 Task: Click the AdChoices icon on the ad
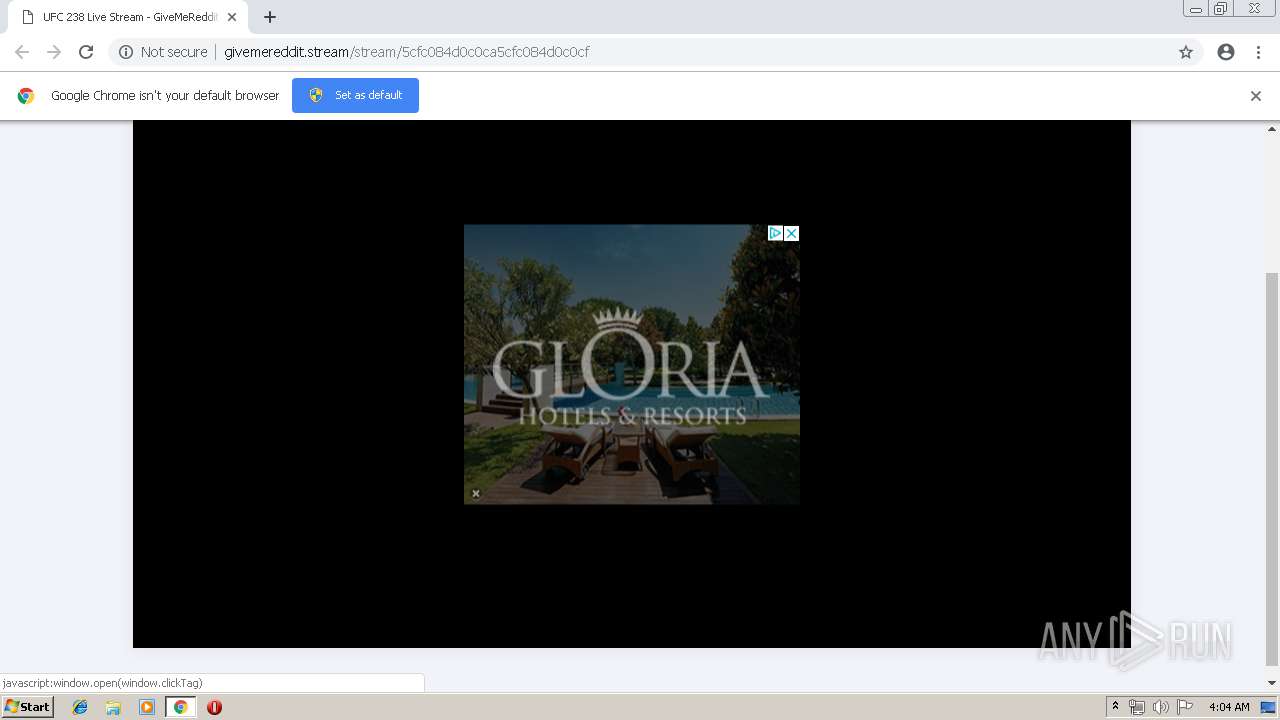(x=775, y=233)
